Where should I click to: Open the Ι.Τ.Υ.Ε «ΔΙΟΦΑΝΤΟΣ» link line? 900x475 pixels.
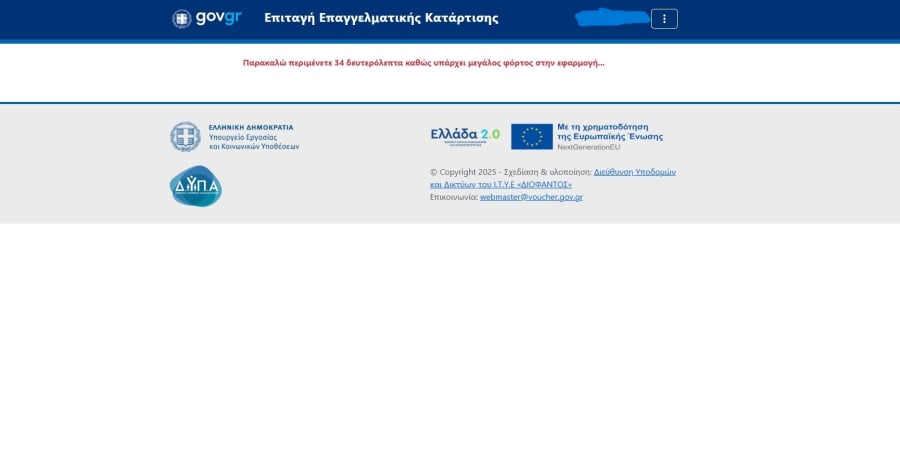500,184
